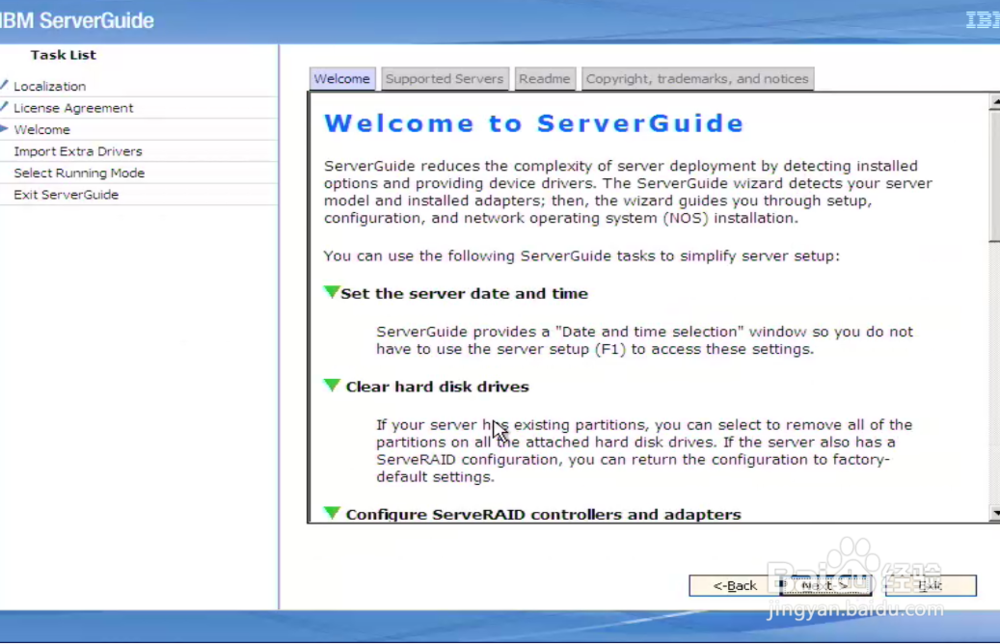The height and width of the screenshot is (644, 1000).
Task: Click the checkmark icon beside Localization
Action: [x=4, y=85]
